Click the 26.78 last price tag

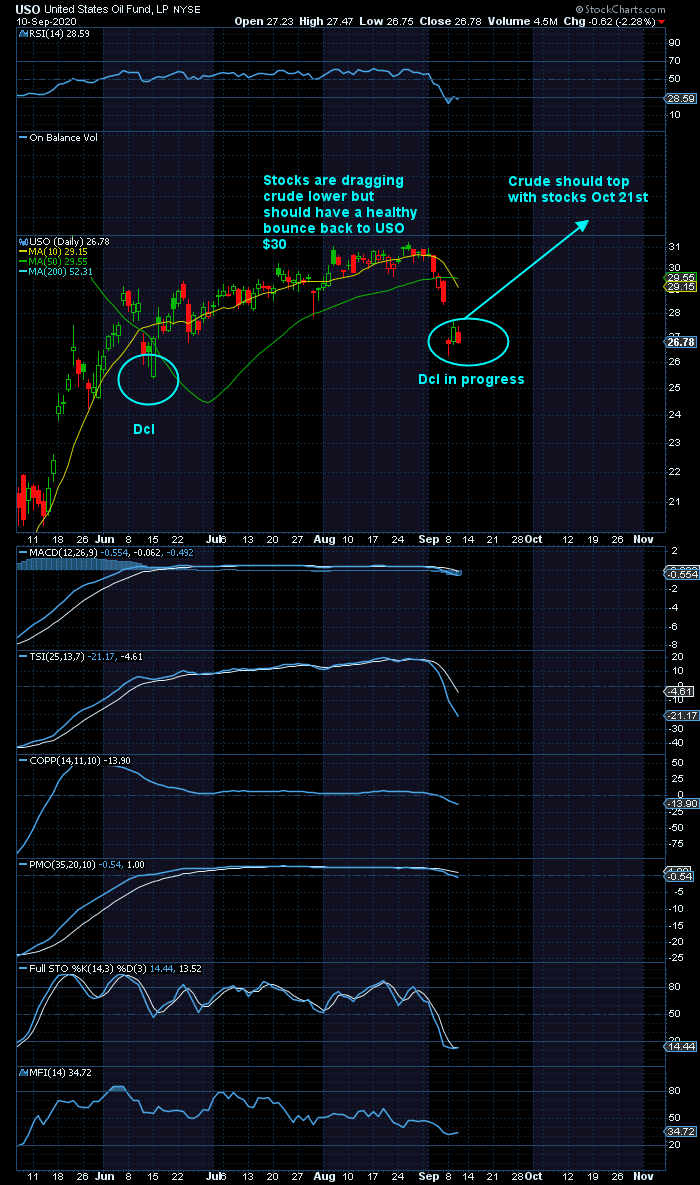(x=682, y=342)
